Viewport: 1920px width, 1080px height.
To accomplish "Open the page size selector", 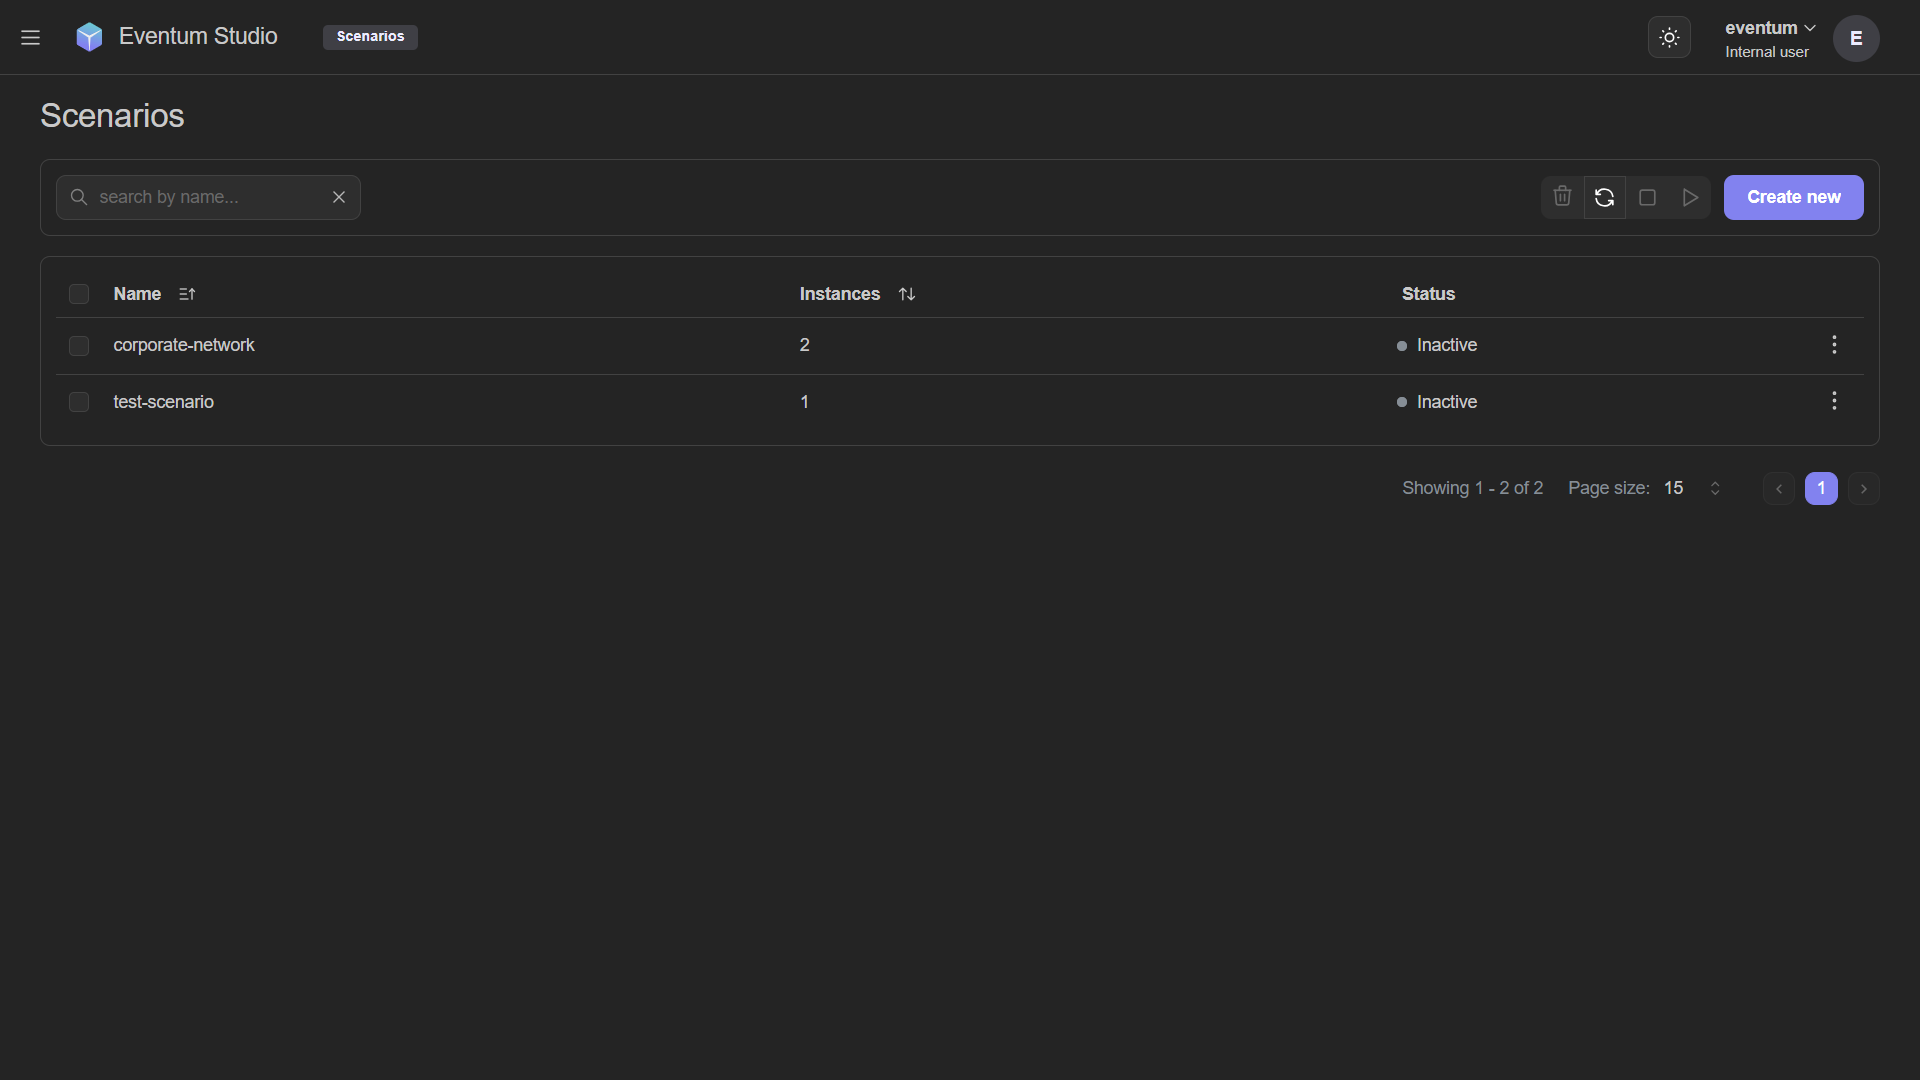I will (1692, 488).
